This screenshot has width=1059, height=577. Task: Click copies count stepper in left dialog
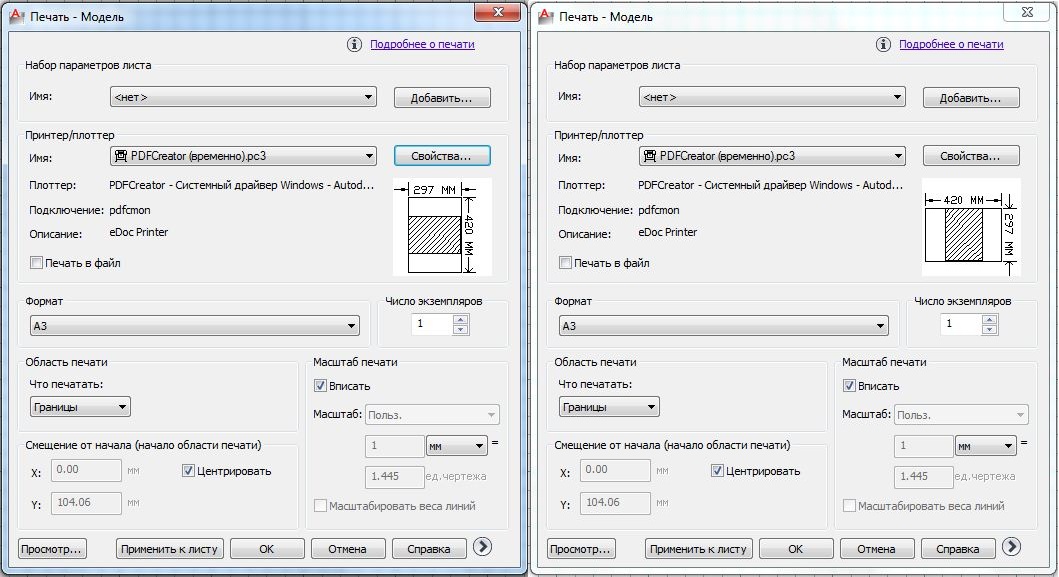pyautogui.click(x=461, y=324)
